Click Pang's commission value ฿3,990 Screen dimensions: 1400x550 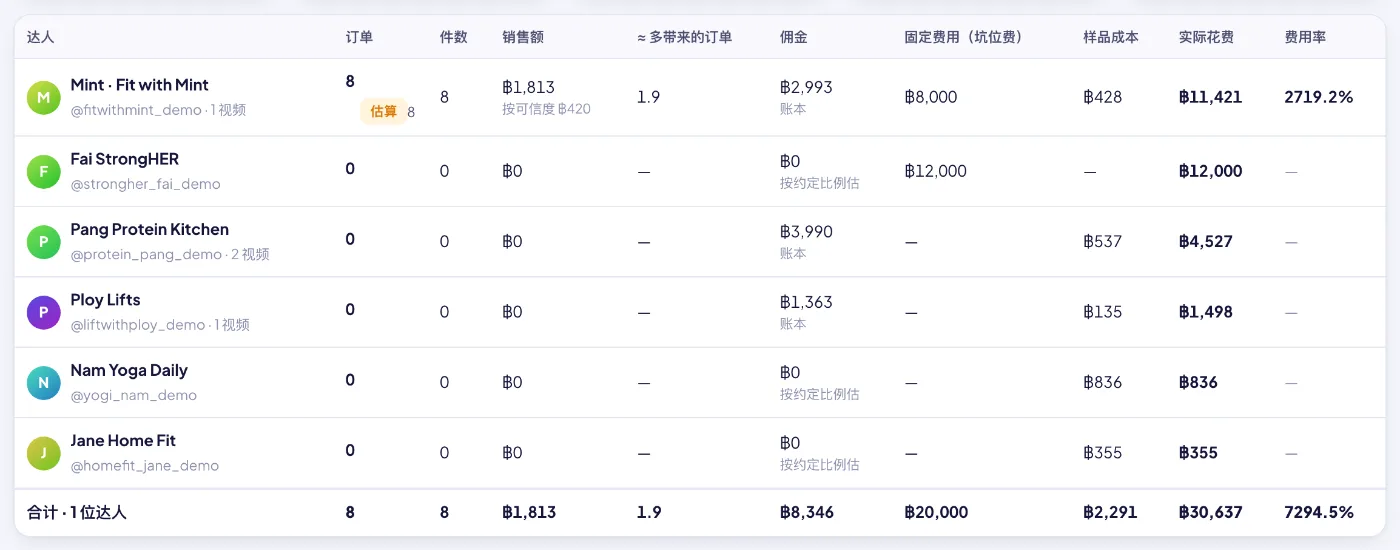point(806,232)
